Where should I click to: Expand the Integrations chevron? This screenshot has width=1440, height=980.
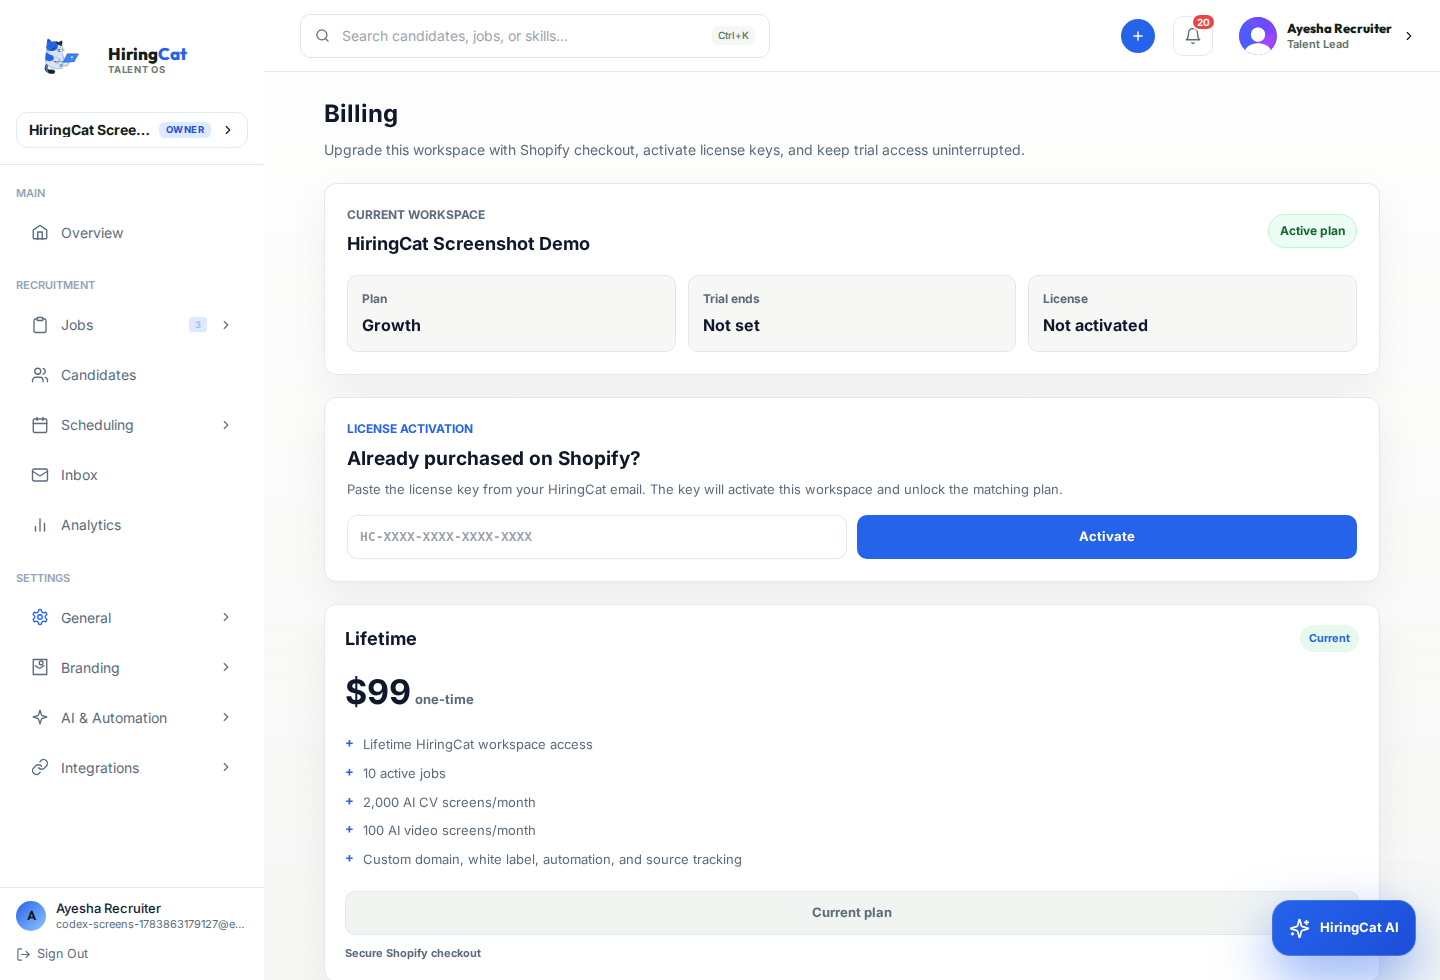(x=226, y=767)
